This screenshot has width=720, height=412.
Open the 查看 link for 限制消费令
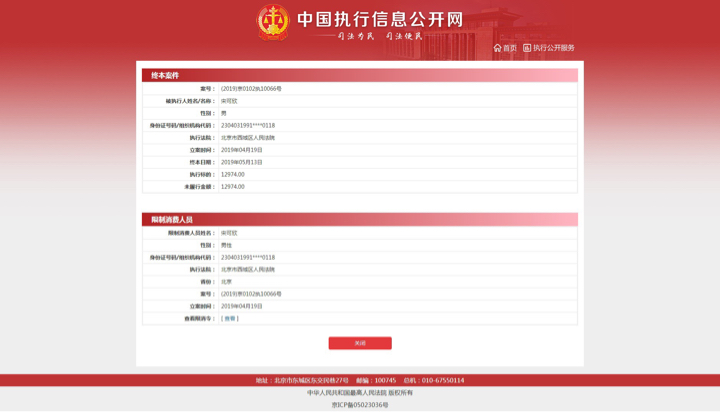click(x=230, y=319)
